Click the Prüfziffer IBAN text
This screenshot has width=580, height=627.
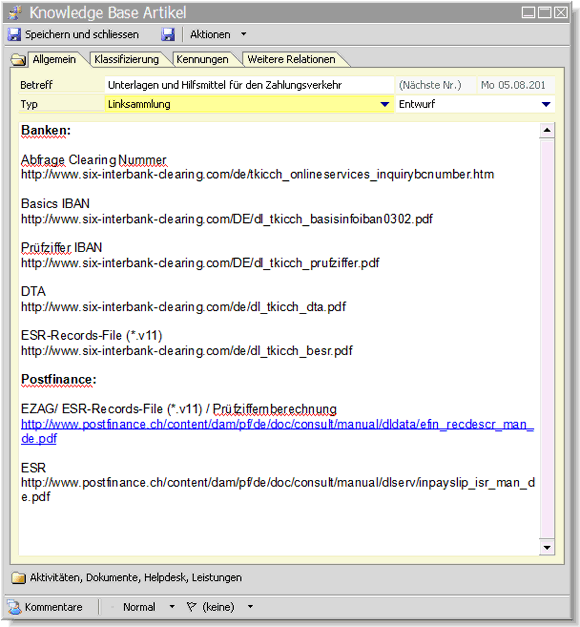(61, 248)
